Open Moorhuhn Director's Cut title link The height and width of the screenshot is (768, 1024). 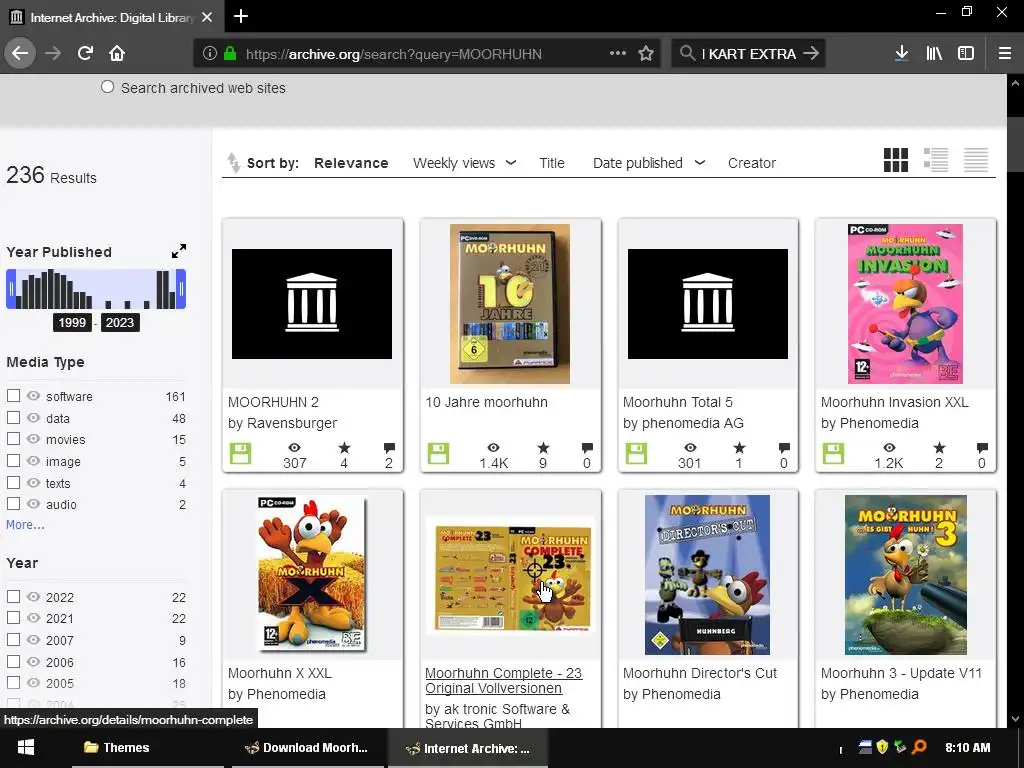click(700, 673)
